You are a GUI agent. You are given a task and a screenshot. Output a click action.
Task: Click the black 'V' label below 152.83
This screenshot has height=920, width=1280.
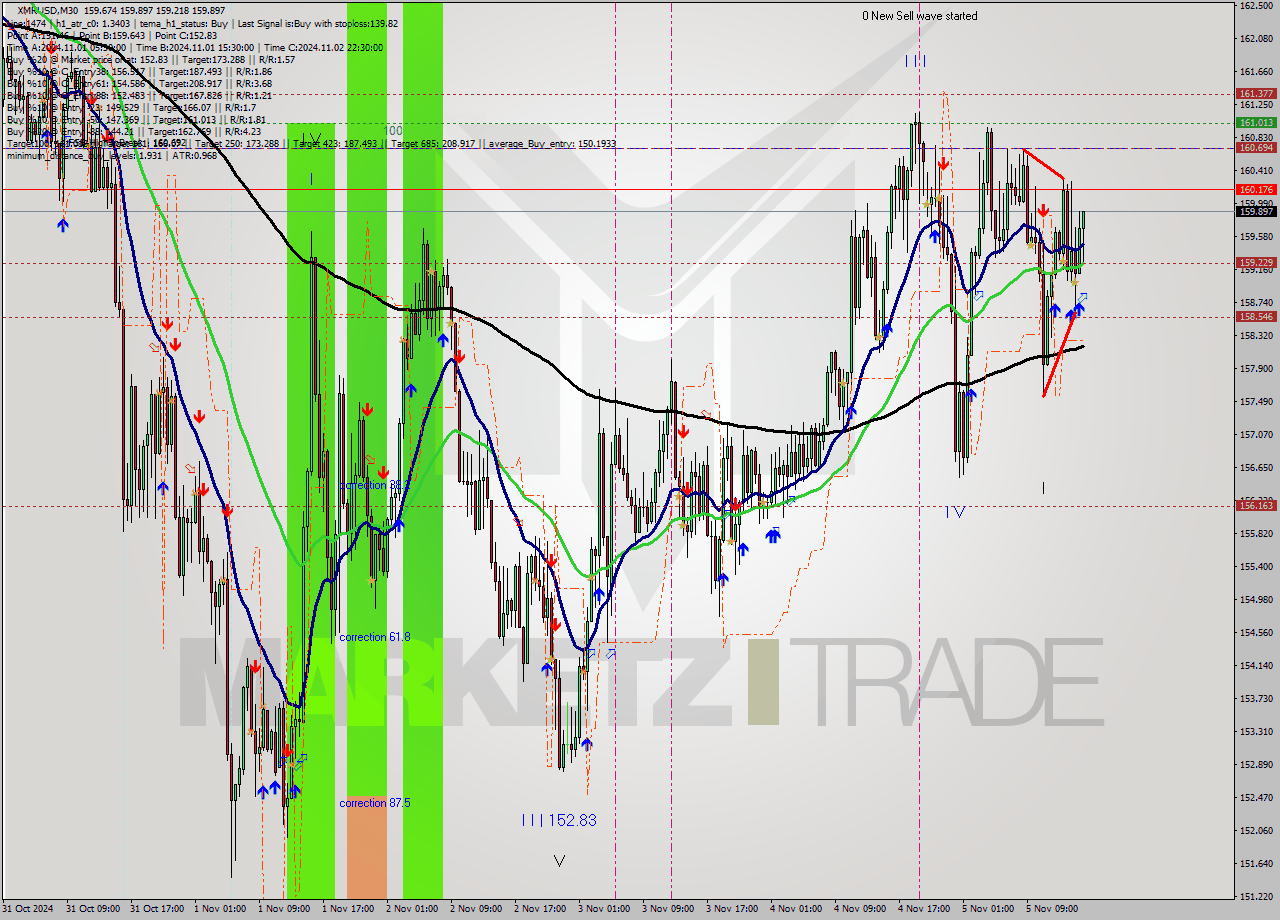tap(559, 861)
